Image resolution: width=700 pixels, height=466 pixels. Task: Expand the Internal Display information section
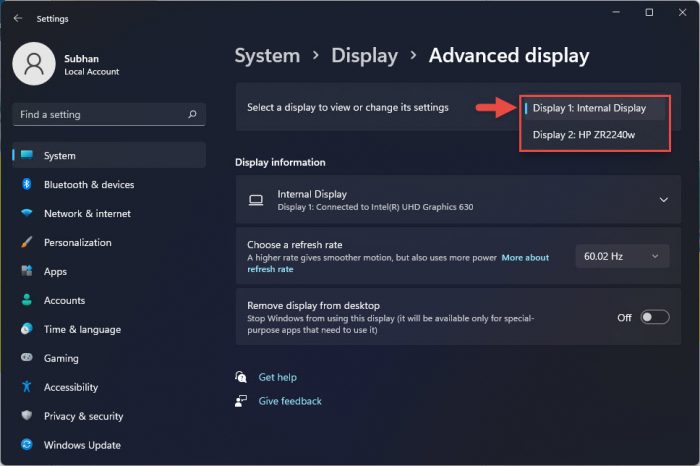pos(663,200)
